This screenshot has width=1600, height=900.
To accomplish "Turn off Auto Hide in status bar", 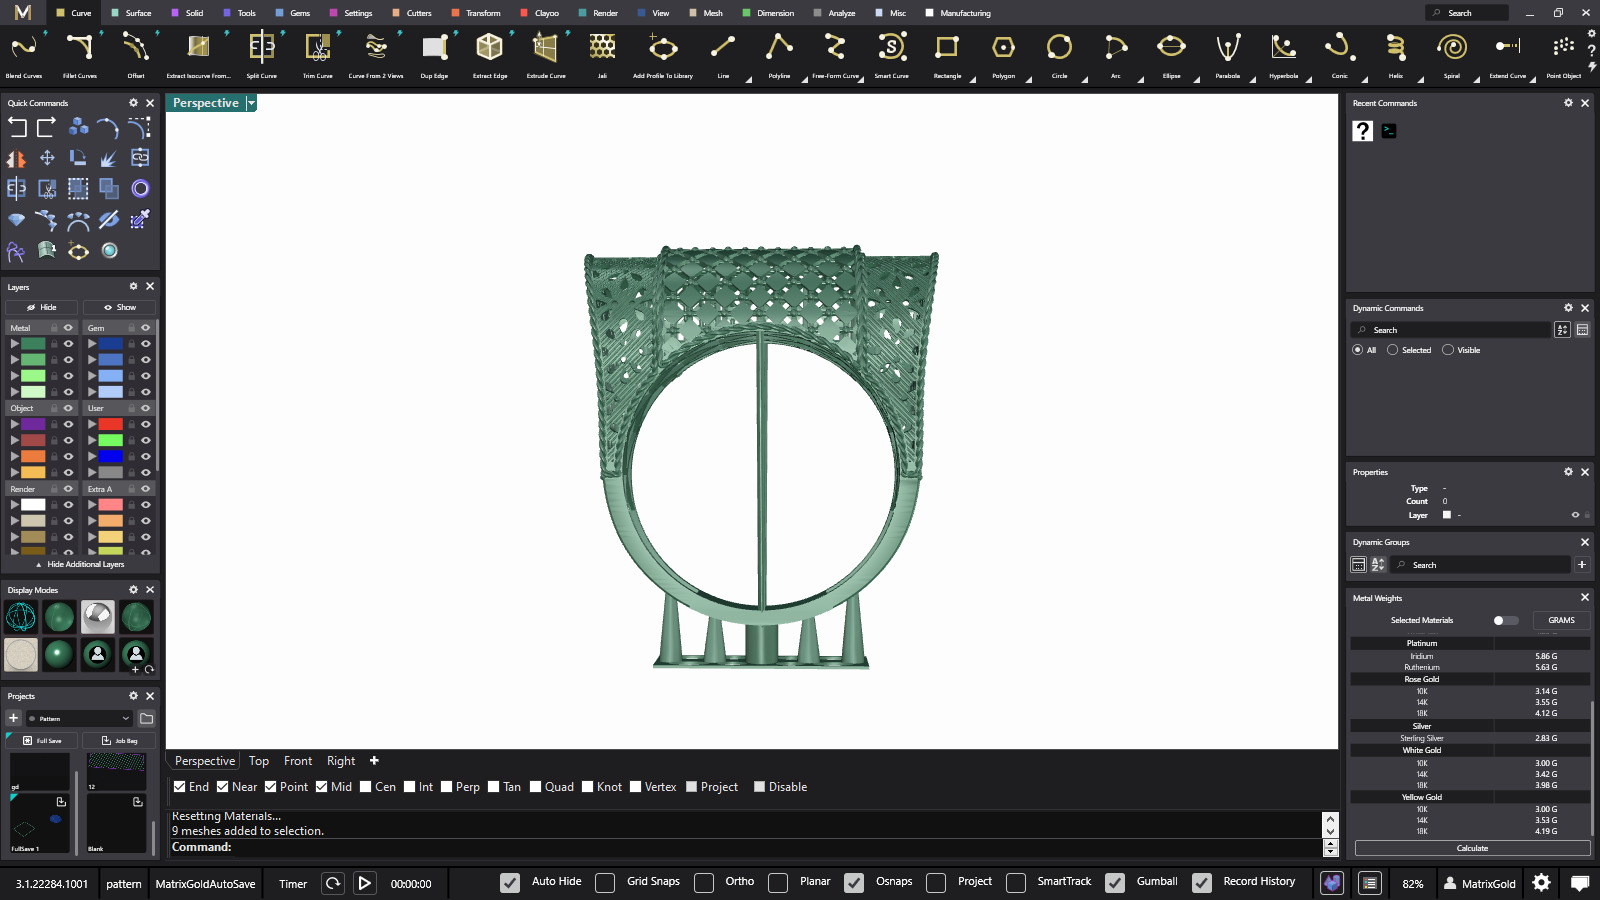I will tap(510, 883).
